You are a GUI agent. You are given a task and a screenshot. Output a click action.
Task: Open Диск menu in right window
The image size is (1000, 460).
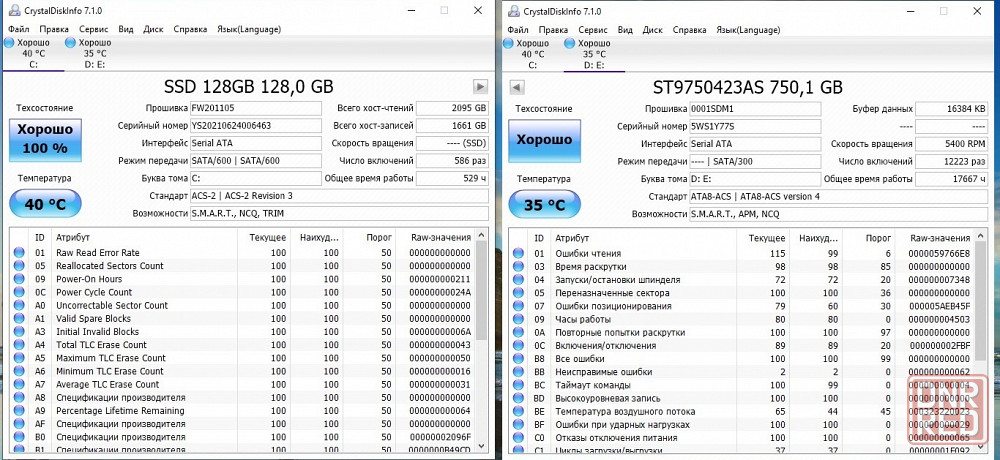(x=652, y=30)
